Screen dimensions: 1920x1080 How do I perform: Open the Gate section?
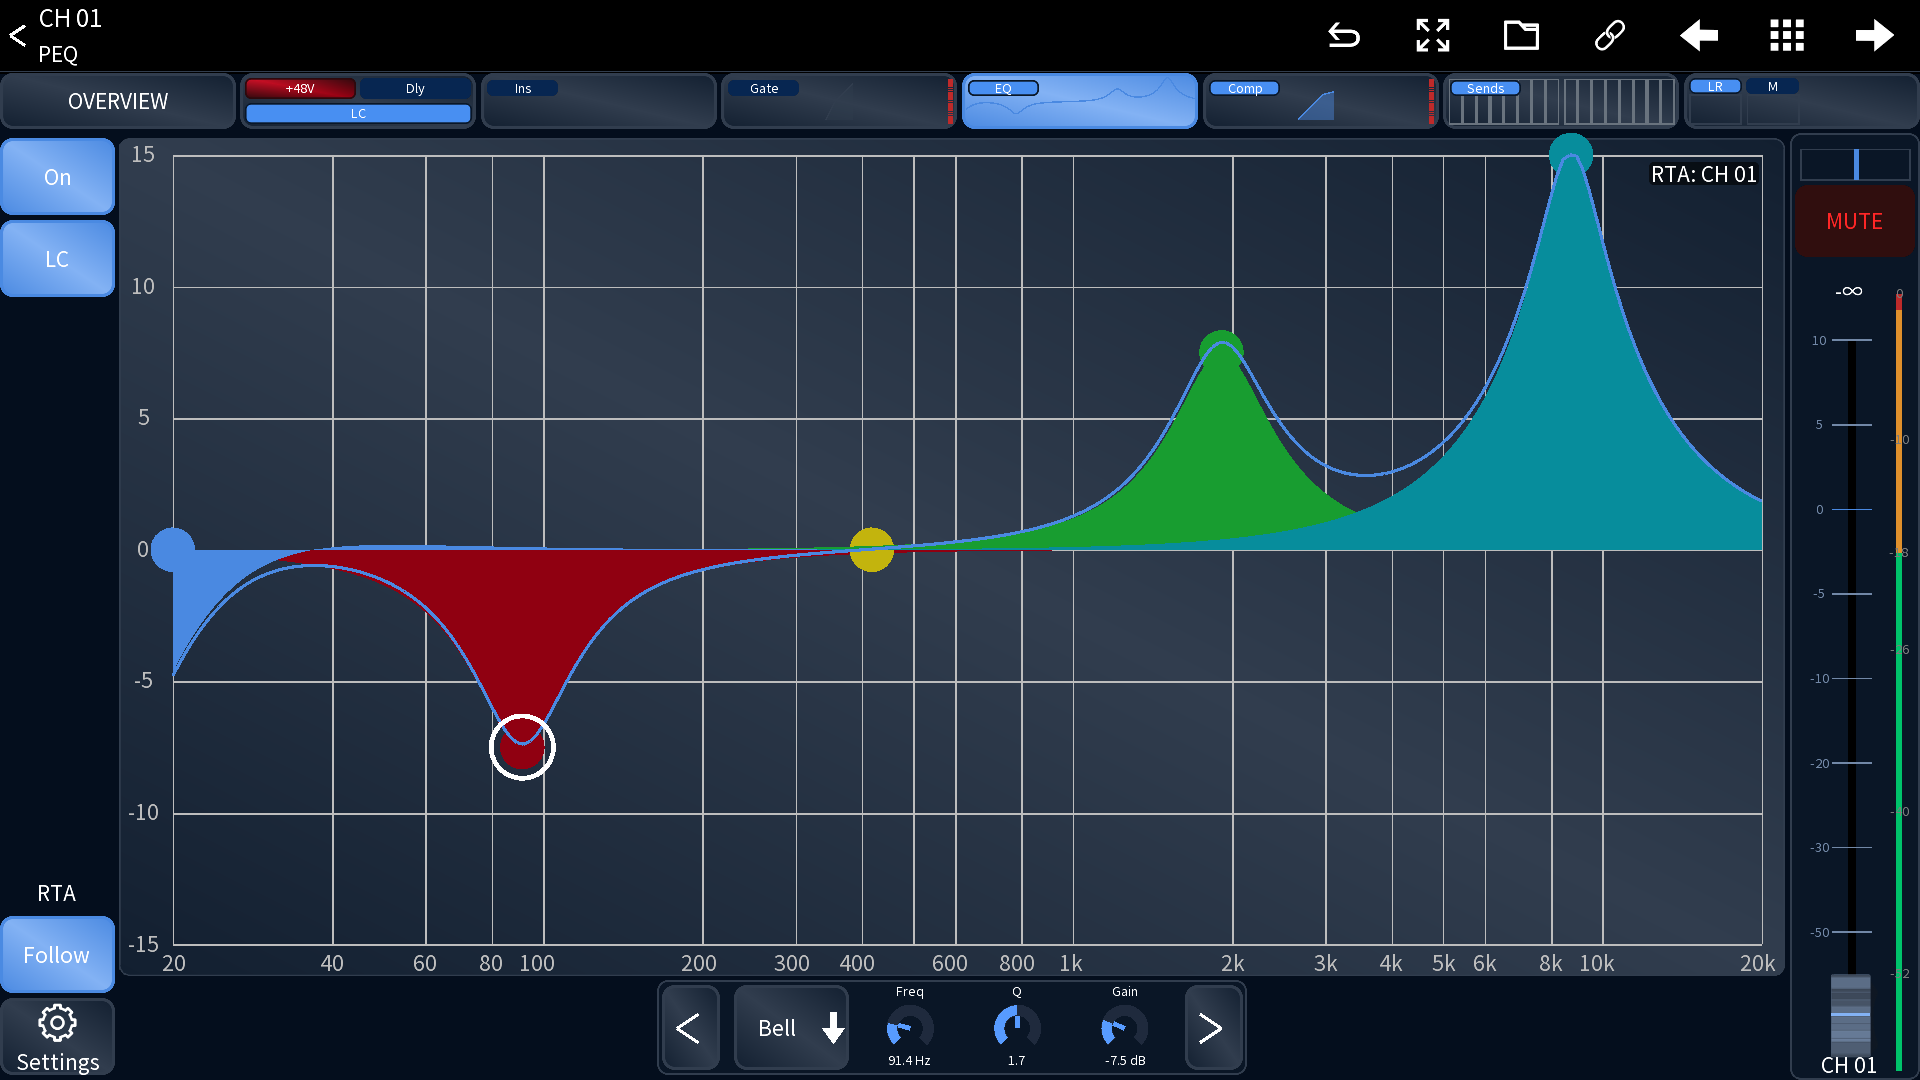tap(838, 101)
